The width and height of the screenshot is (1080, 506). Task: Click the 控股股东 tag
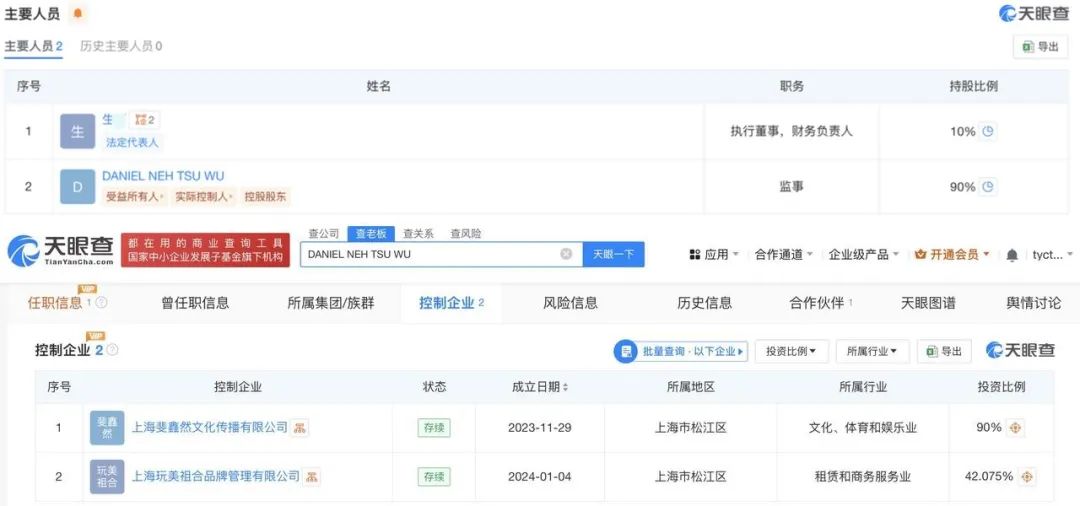coord(266,197)
